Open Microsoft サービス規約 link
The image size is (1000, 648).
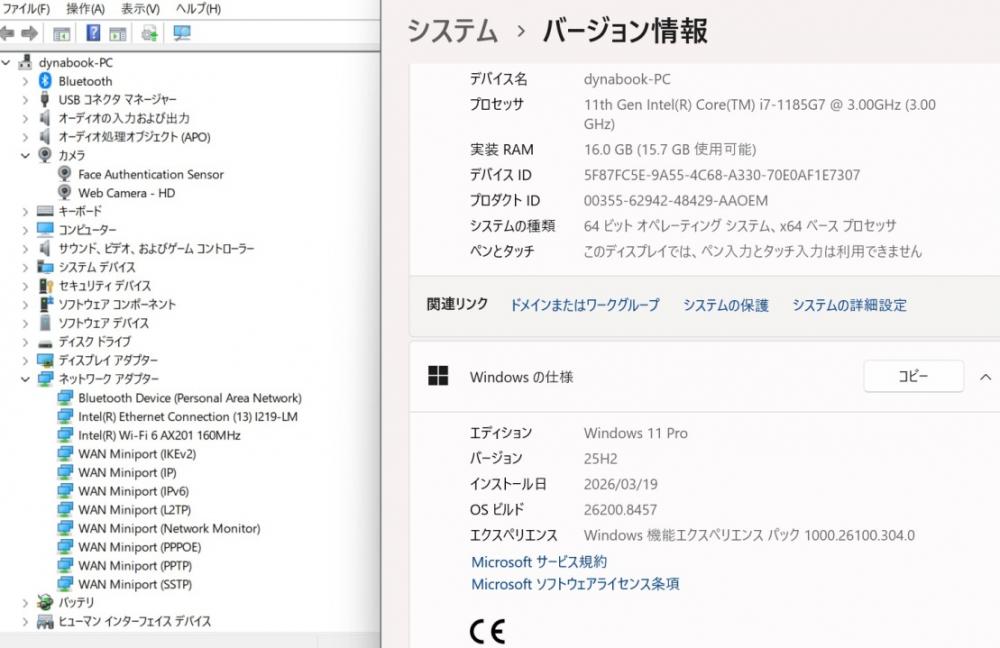coord(539,562)
